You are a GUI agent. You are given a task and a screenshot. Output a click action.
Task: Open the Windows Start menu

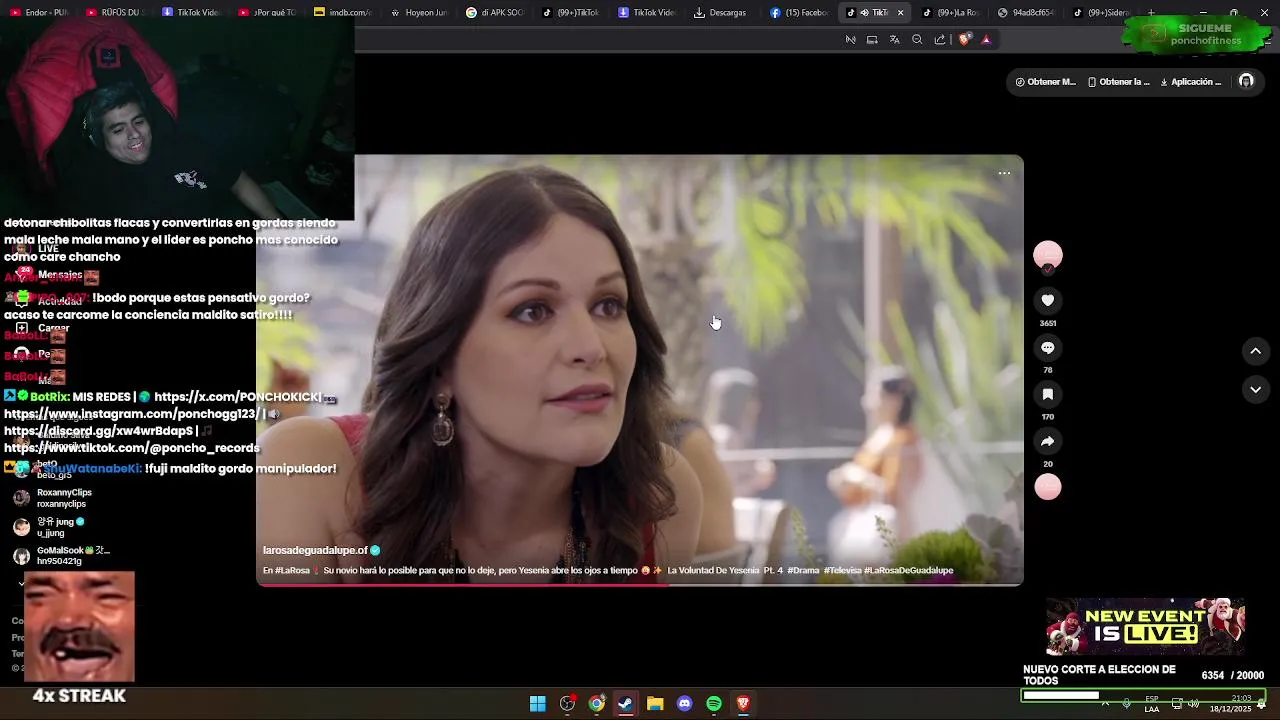[538, 704]
